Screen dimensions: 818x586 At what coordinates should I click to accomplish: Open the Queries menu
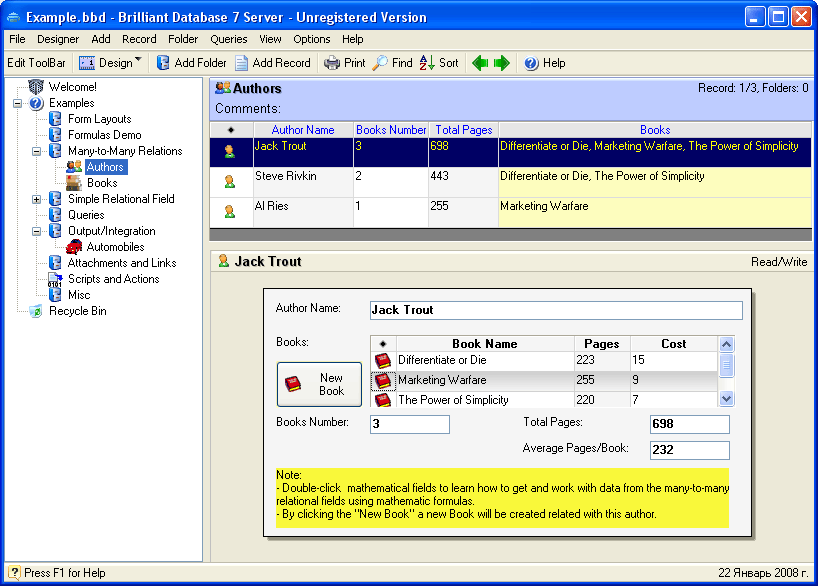click(228, 39)
